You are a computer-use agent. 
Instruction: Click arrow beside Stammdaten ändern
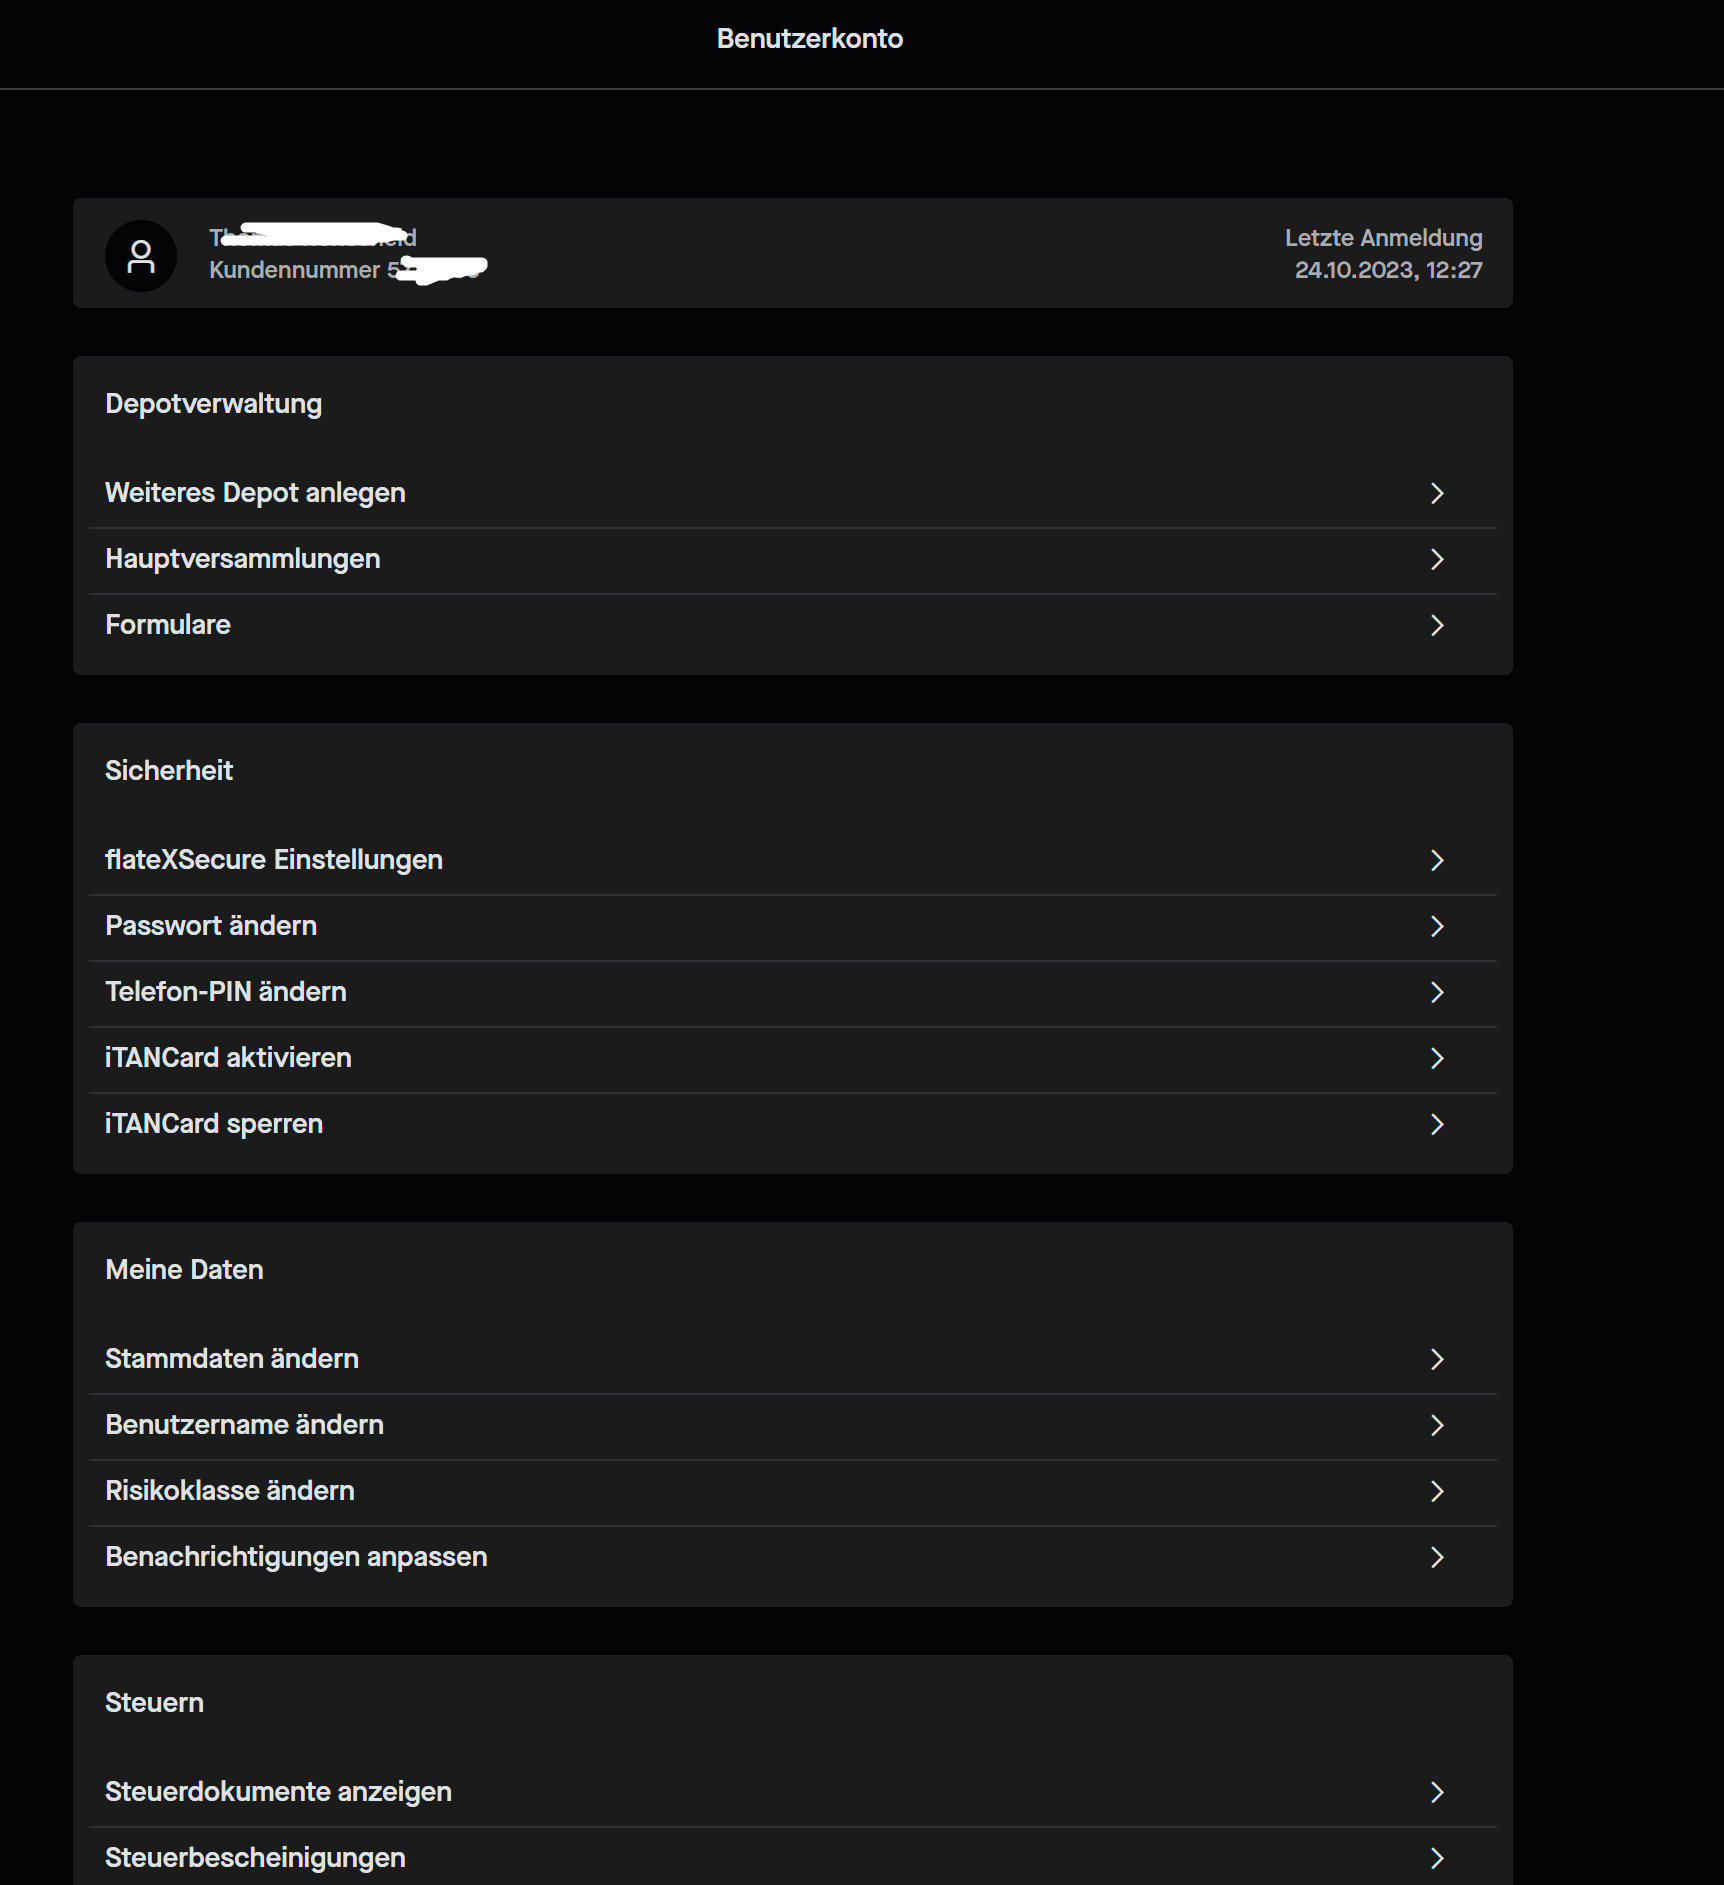click(x=1437, y=1359)
